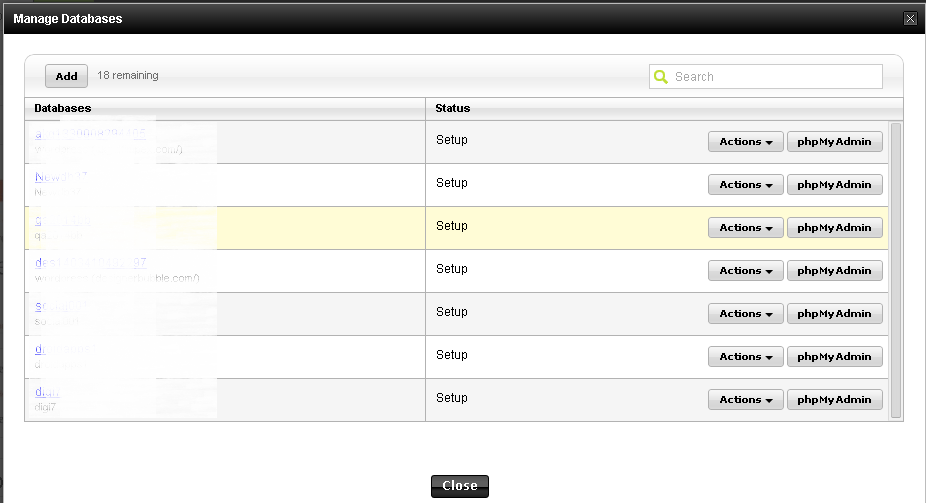Open Actions dropdown for the first database
The height and width of the screenshot is (503, 926).
[x=745, y=142]
